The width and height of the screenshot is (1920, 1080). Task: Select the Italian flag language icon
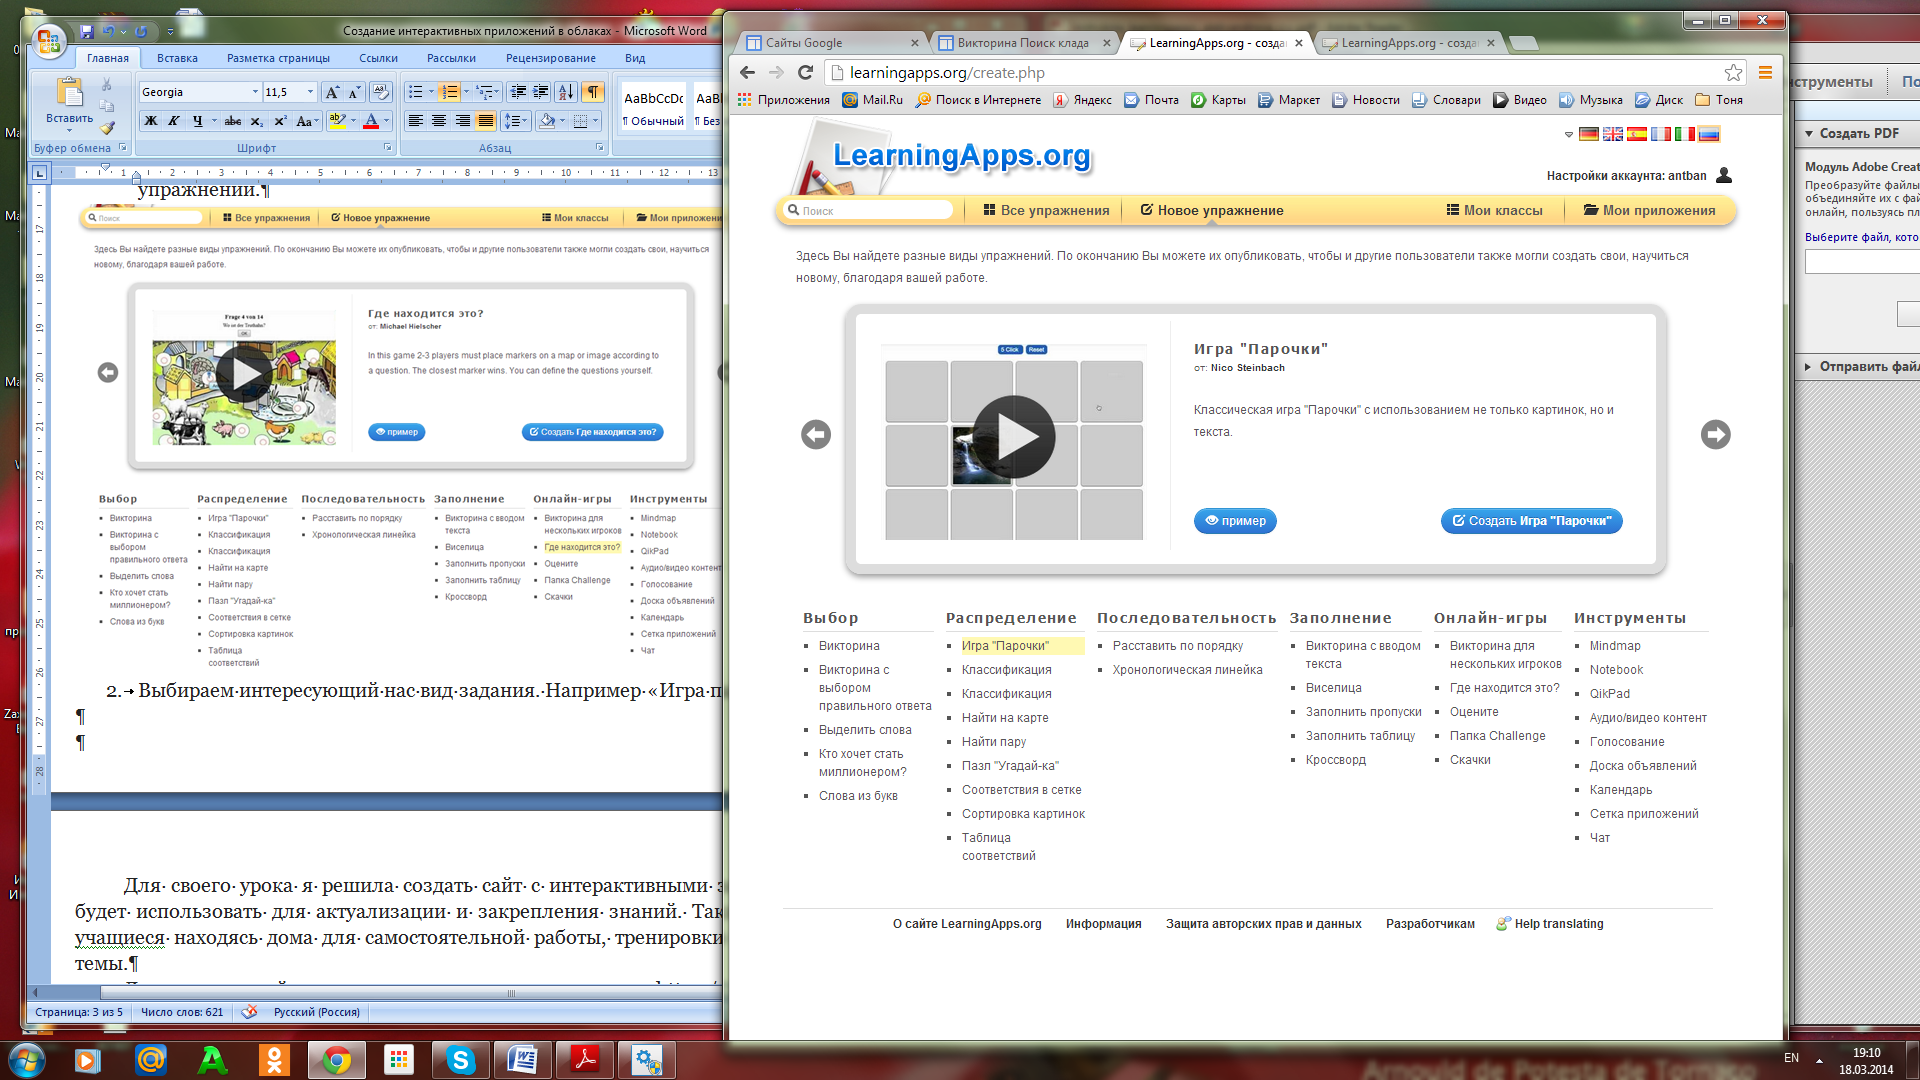[x=1685, y=134]
